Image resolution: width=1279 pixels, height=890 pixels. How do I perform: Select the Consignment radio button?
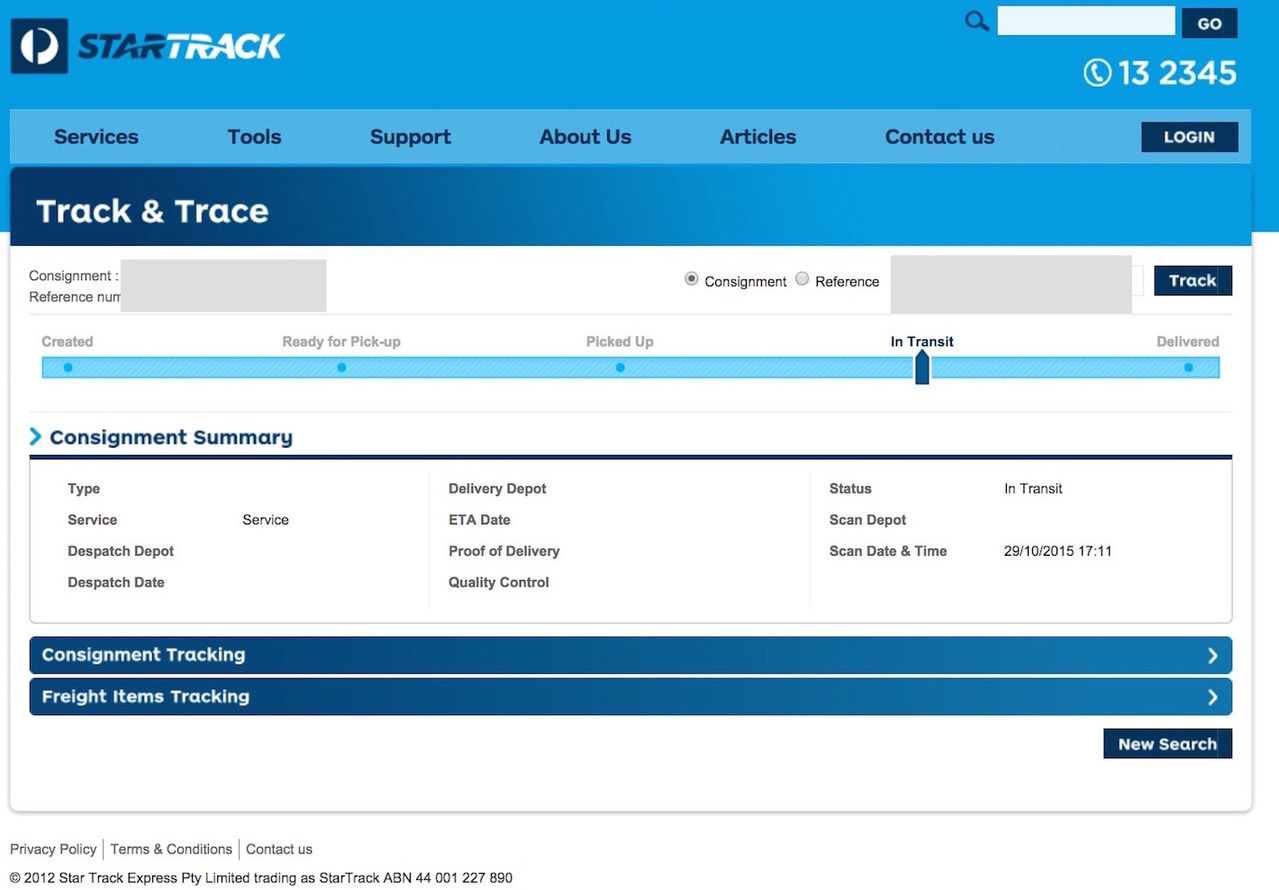(691, 280)
